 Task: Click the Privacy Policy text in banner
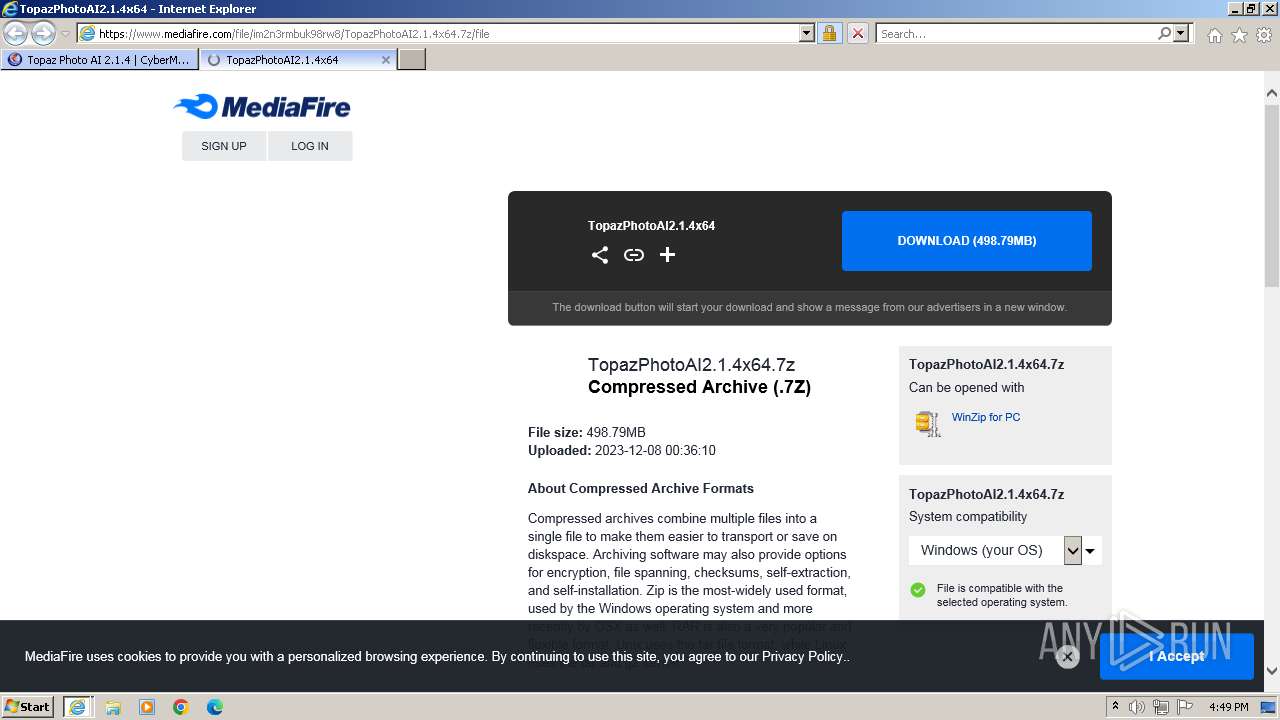tap(803, 657)
